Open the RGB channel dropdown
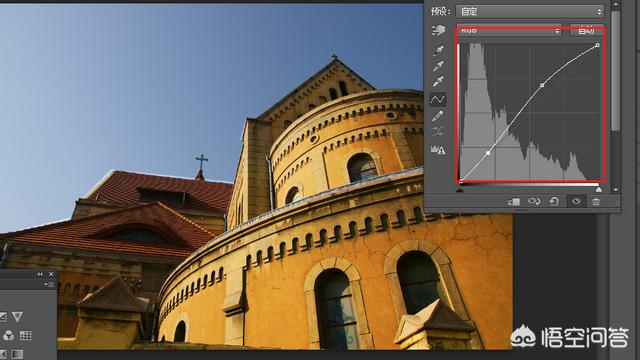The height and width of the screenshot is (360, 640). pyautogui.click(x=509, y=30)
